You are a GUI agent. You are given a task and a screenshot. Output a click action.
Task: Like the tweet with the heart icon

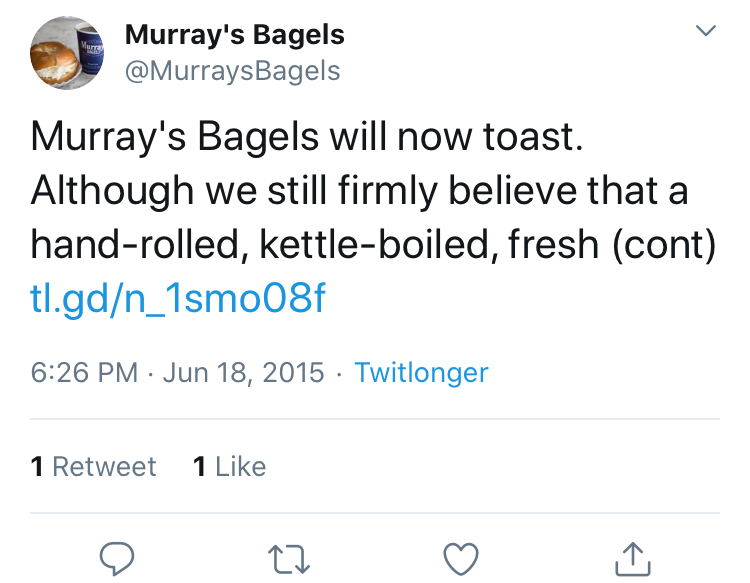point(461,557)
